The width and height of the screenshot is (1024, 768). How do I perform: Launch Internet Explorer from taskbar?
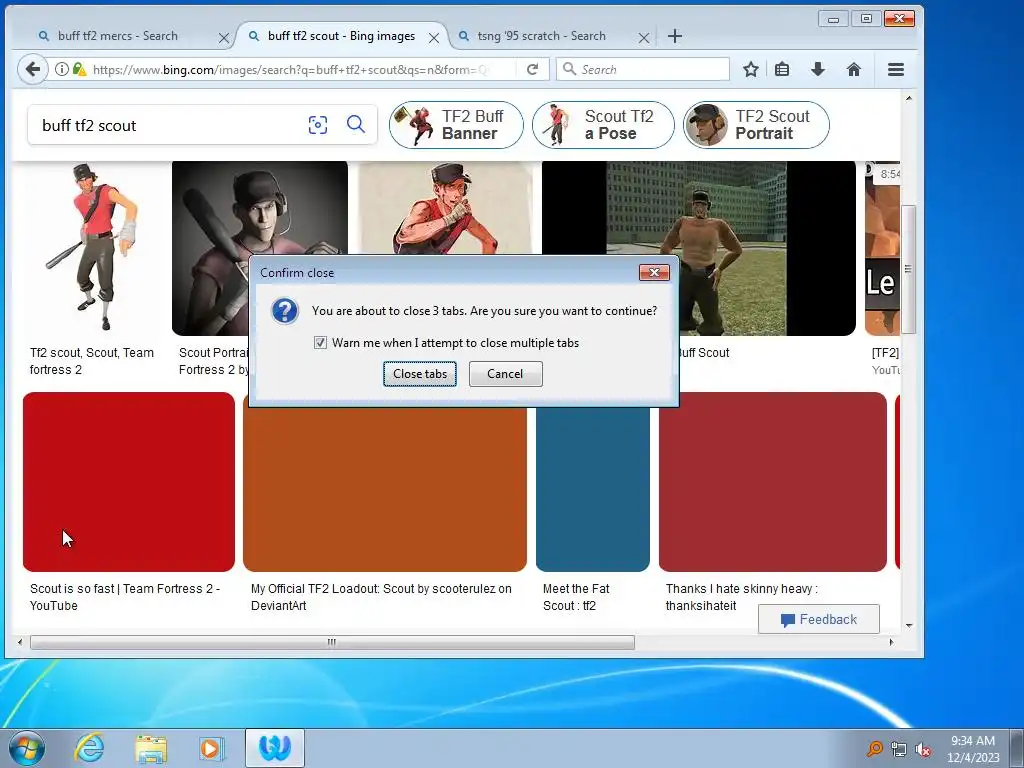(x=89, y=748)
